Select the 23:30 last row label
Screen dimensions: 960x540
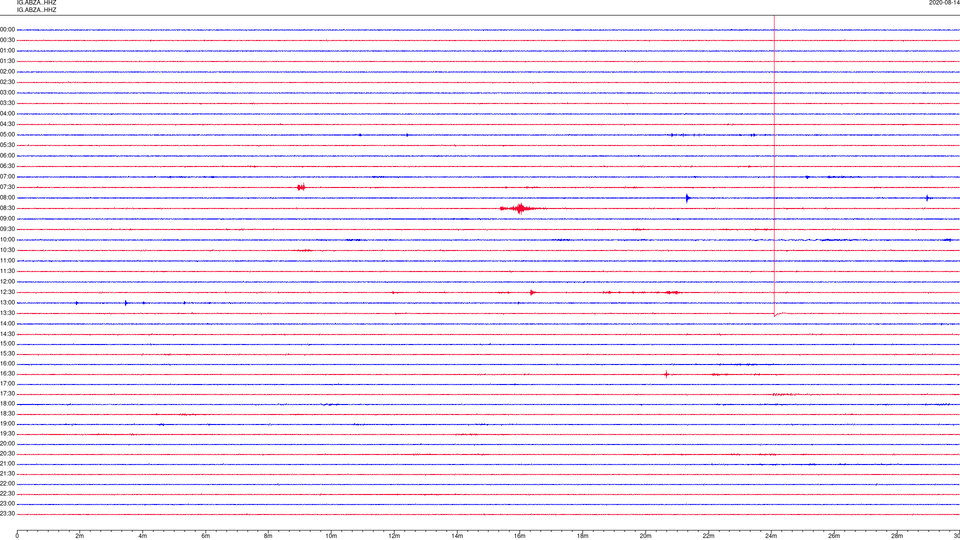pyautogui.click(x=7, y=514)
